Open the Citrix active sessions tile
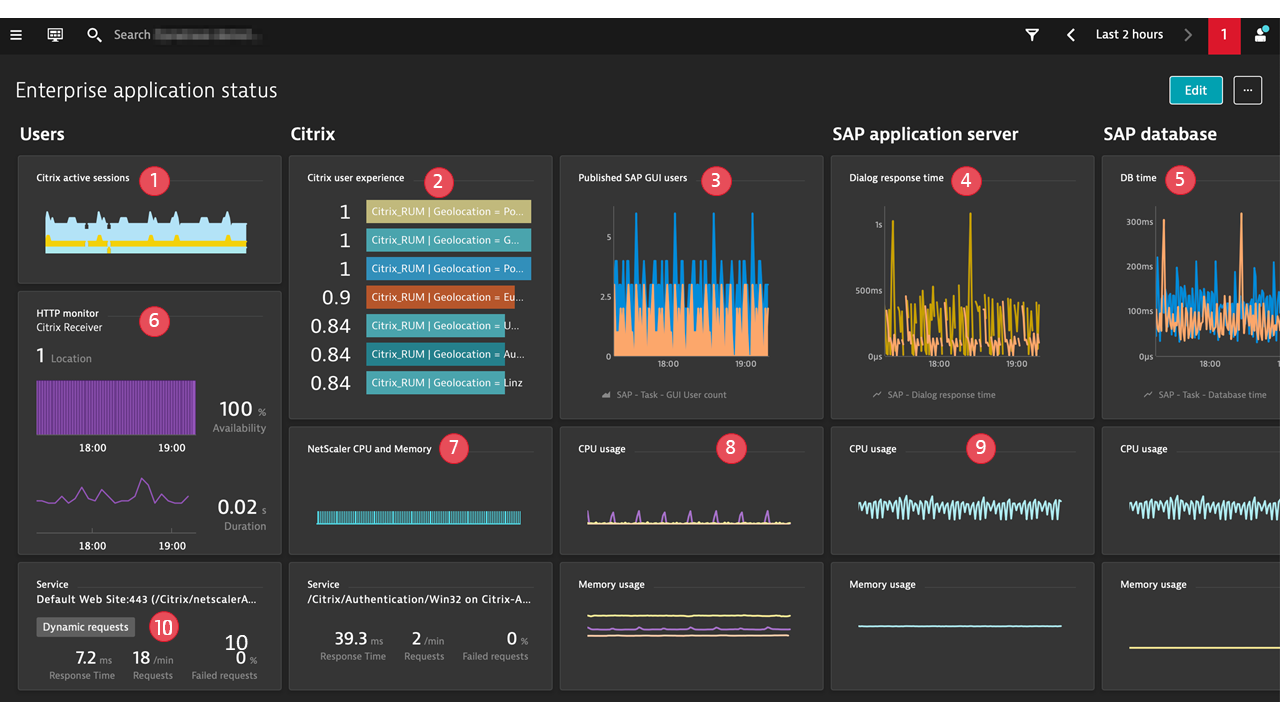Image resolution: width=1280 pixels, height=720 pixels. [x=149, y=219]
